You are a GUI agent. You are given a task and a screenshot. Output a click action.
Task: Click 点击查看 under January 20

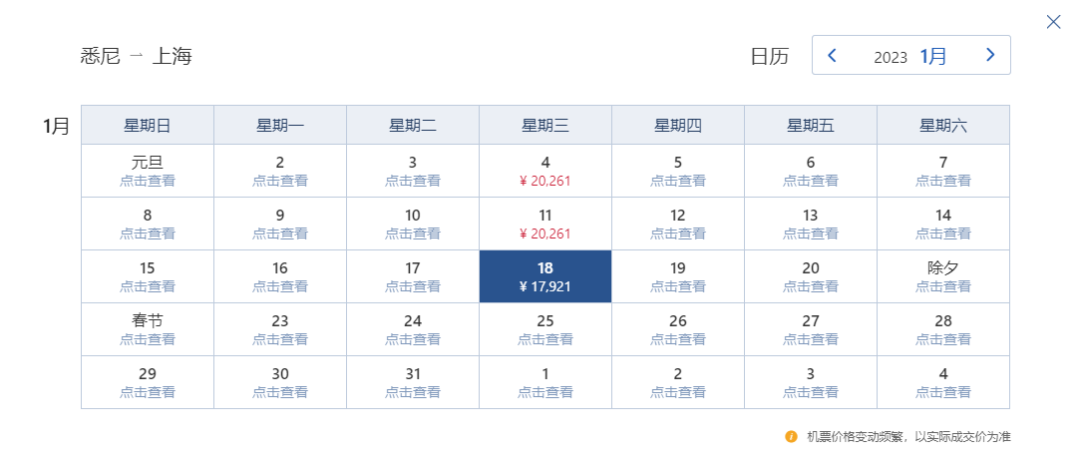(810, 287)
